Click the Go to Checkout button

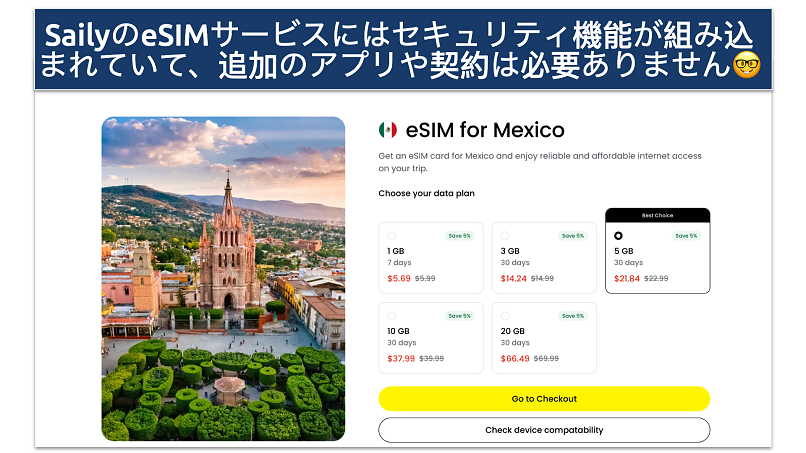(544, 398)
